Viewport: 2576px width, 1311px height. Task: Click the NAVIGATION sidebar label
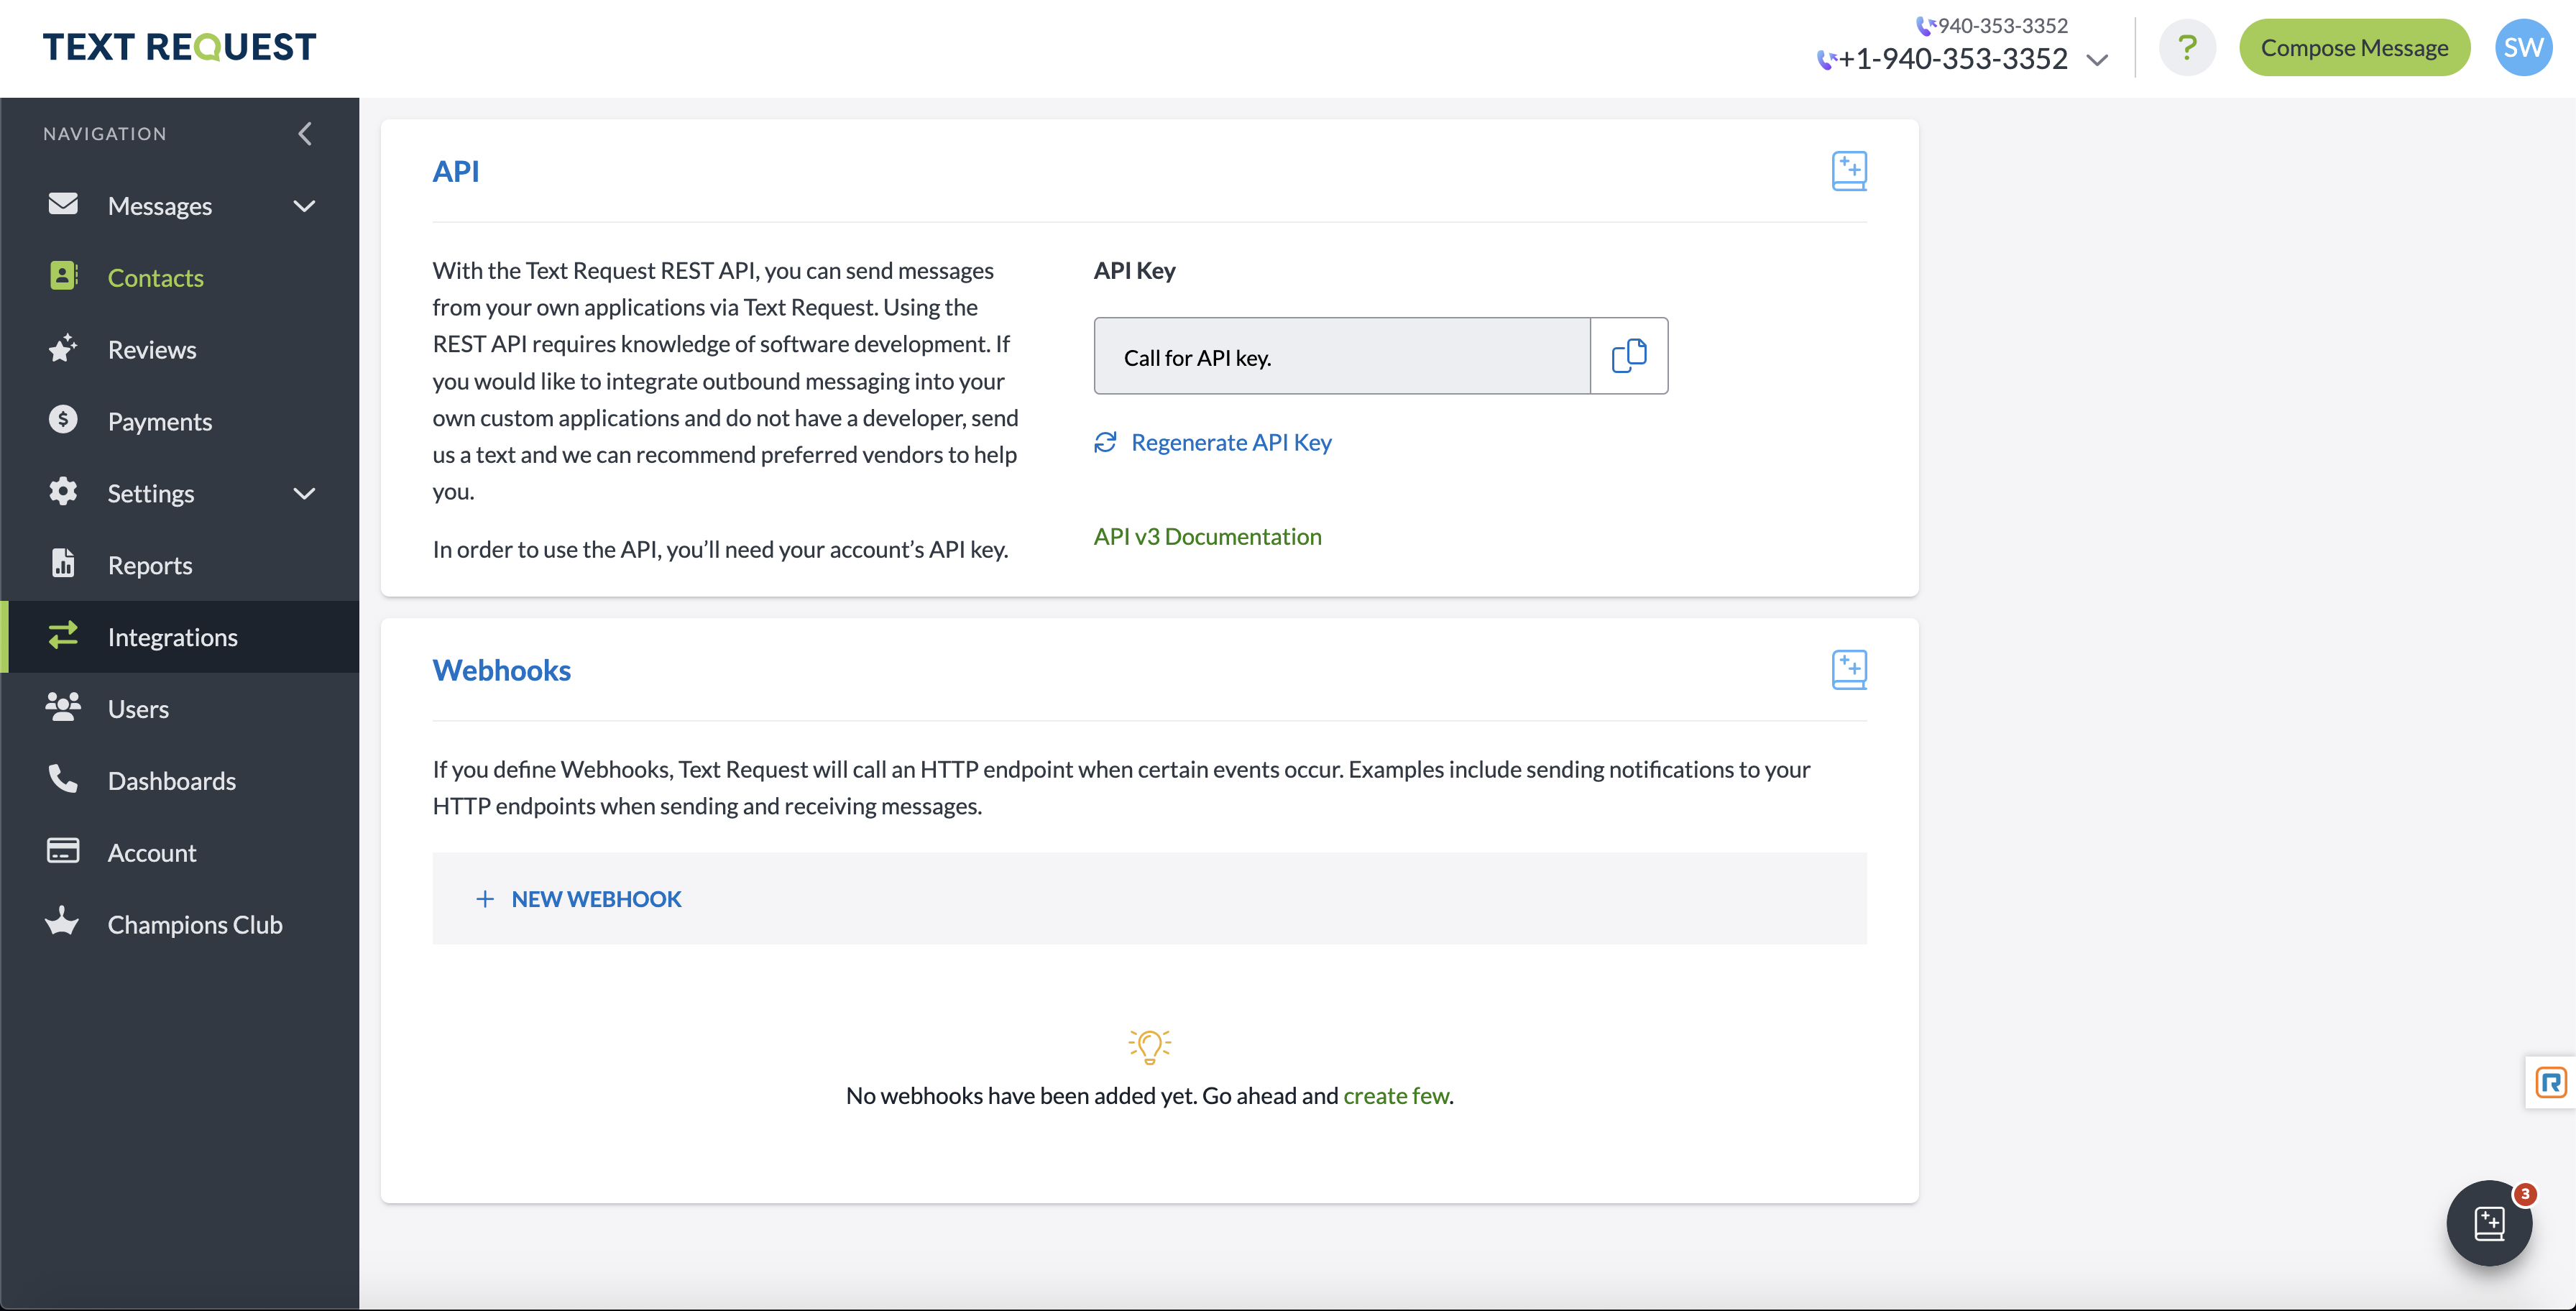105,134
